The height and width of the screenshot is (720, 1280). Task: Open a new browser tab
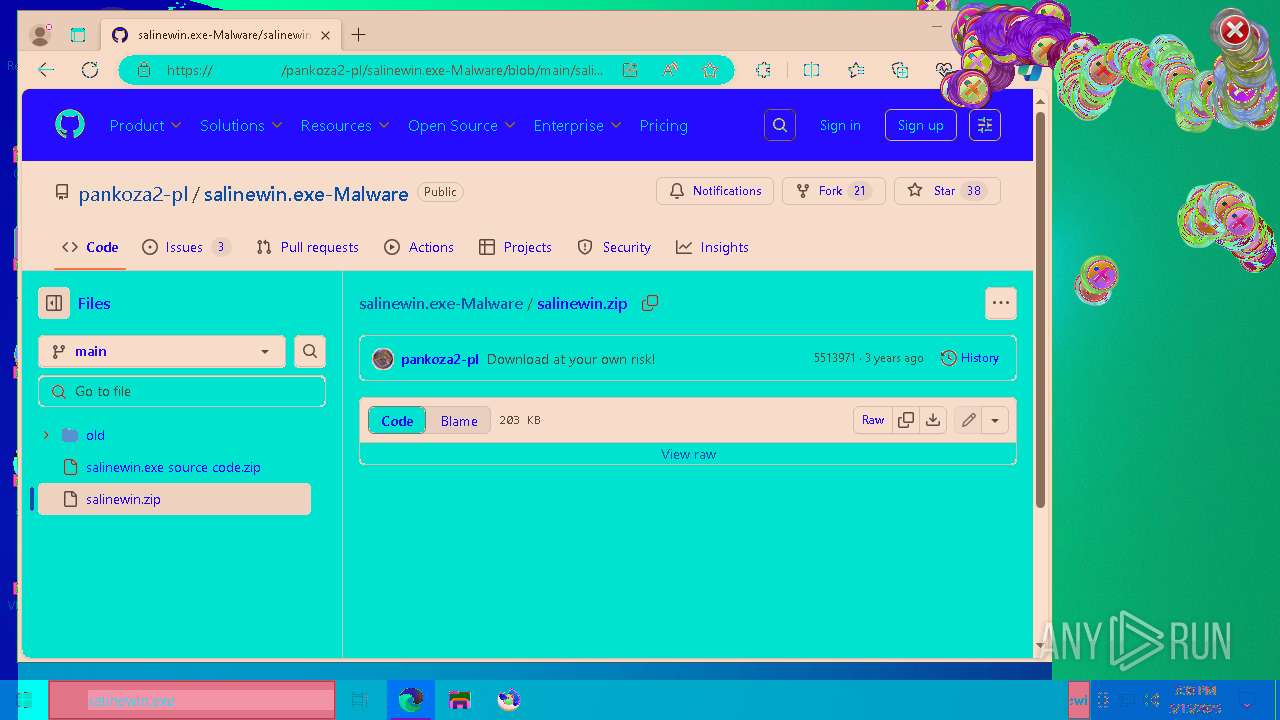[x=358, y=35]
